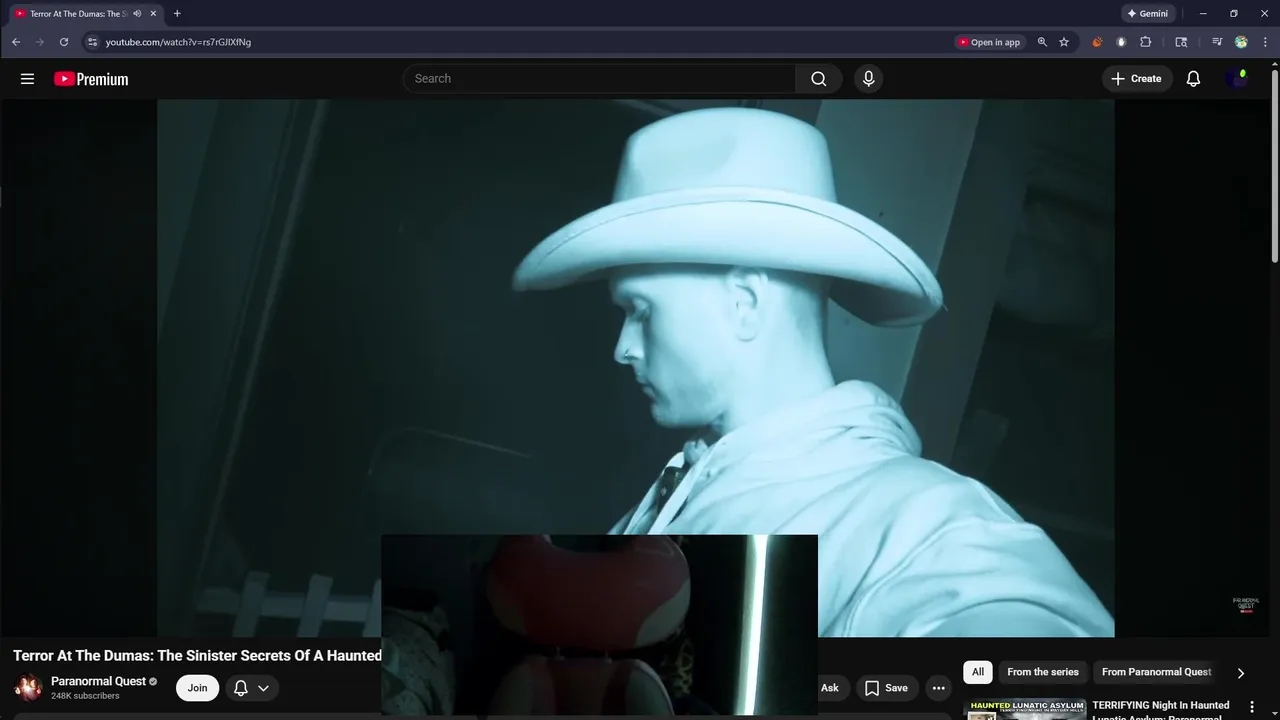Expand subscription notification bell dropdown
1280x720 pixels.
tap(251, 688)
